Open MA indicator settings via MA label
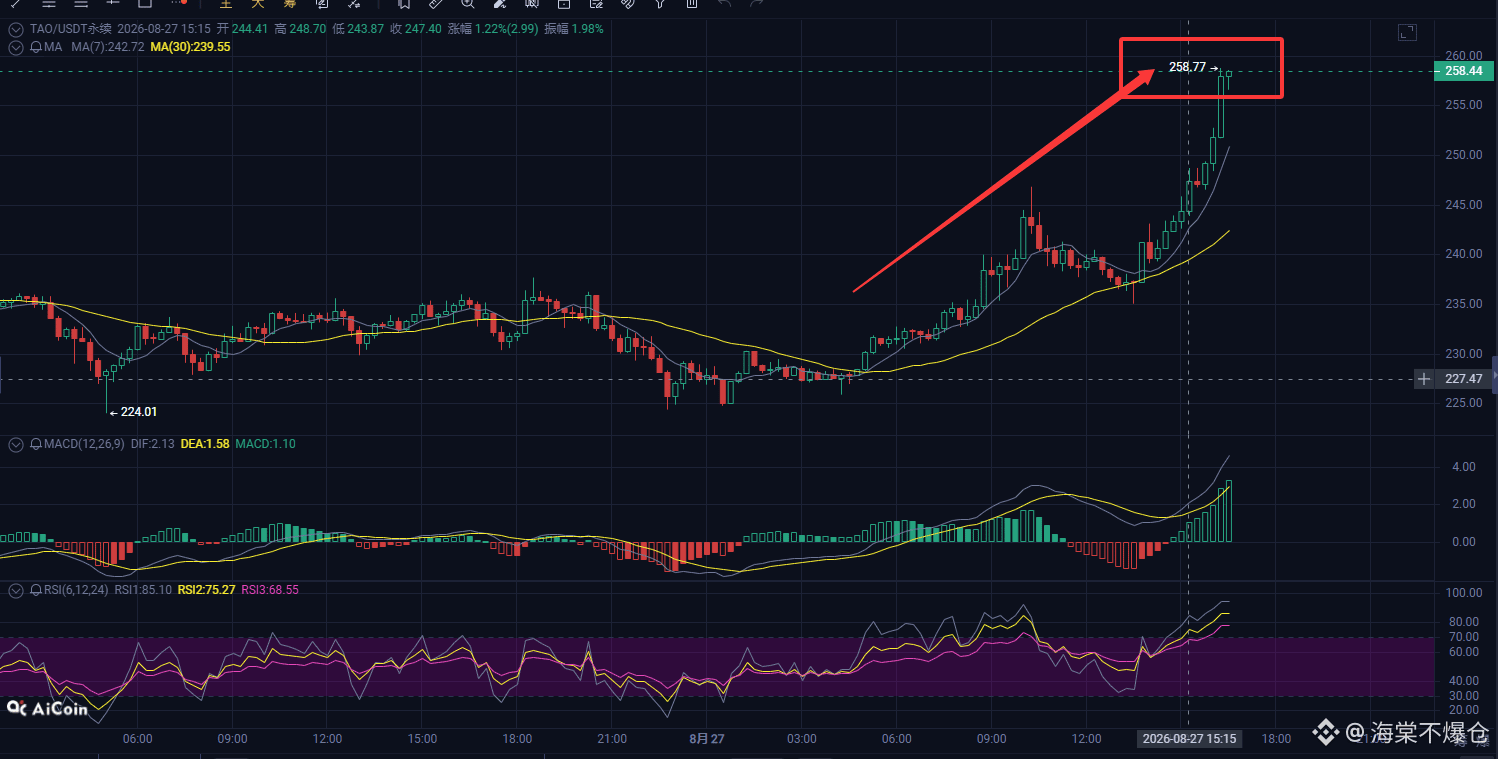This screenshot has height=759, width=1498. pyautogui.click(x=53, y=46)
